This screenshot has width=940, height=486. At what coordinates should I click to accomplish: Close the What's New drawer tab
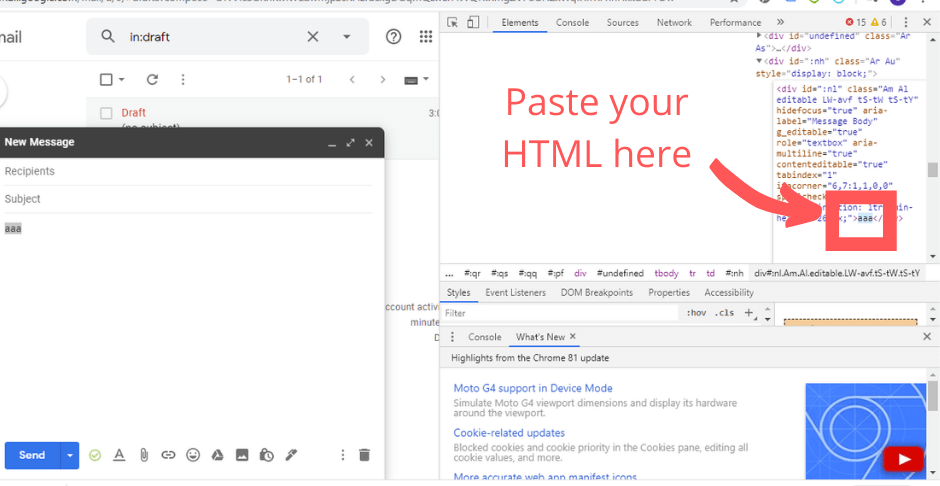[x=573, y=337]
